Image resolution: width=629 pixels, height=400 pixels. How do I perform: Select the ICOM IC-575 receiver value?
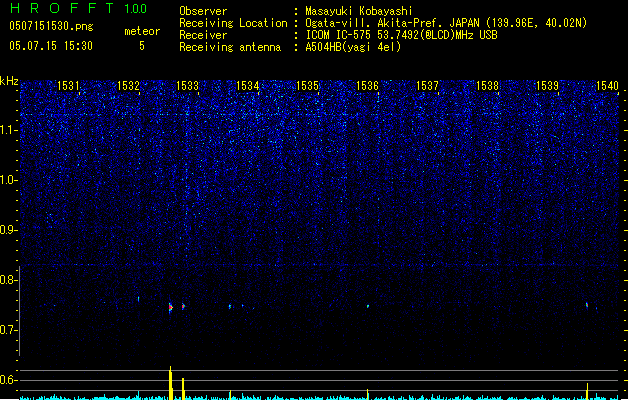(401, 35)
